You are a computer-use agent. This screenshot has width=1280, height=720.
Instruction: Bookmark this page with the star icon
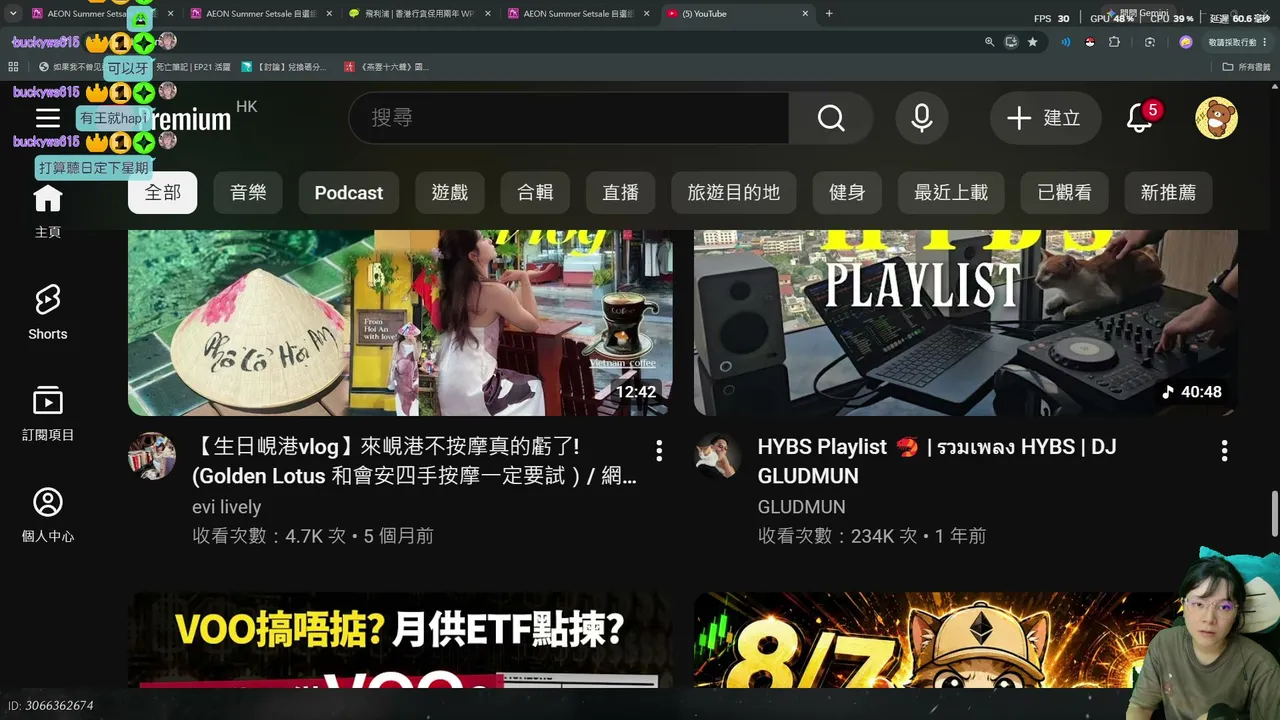(1033, 42)
